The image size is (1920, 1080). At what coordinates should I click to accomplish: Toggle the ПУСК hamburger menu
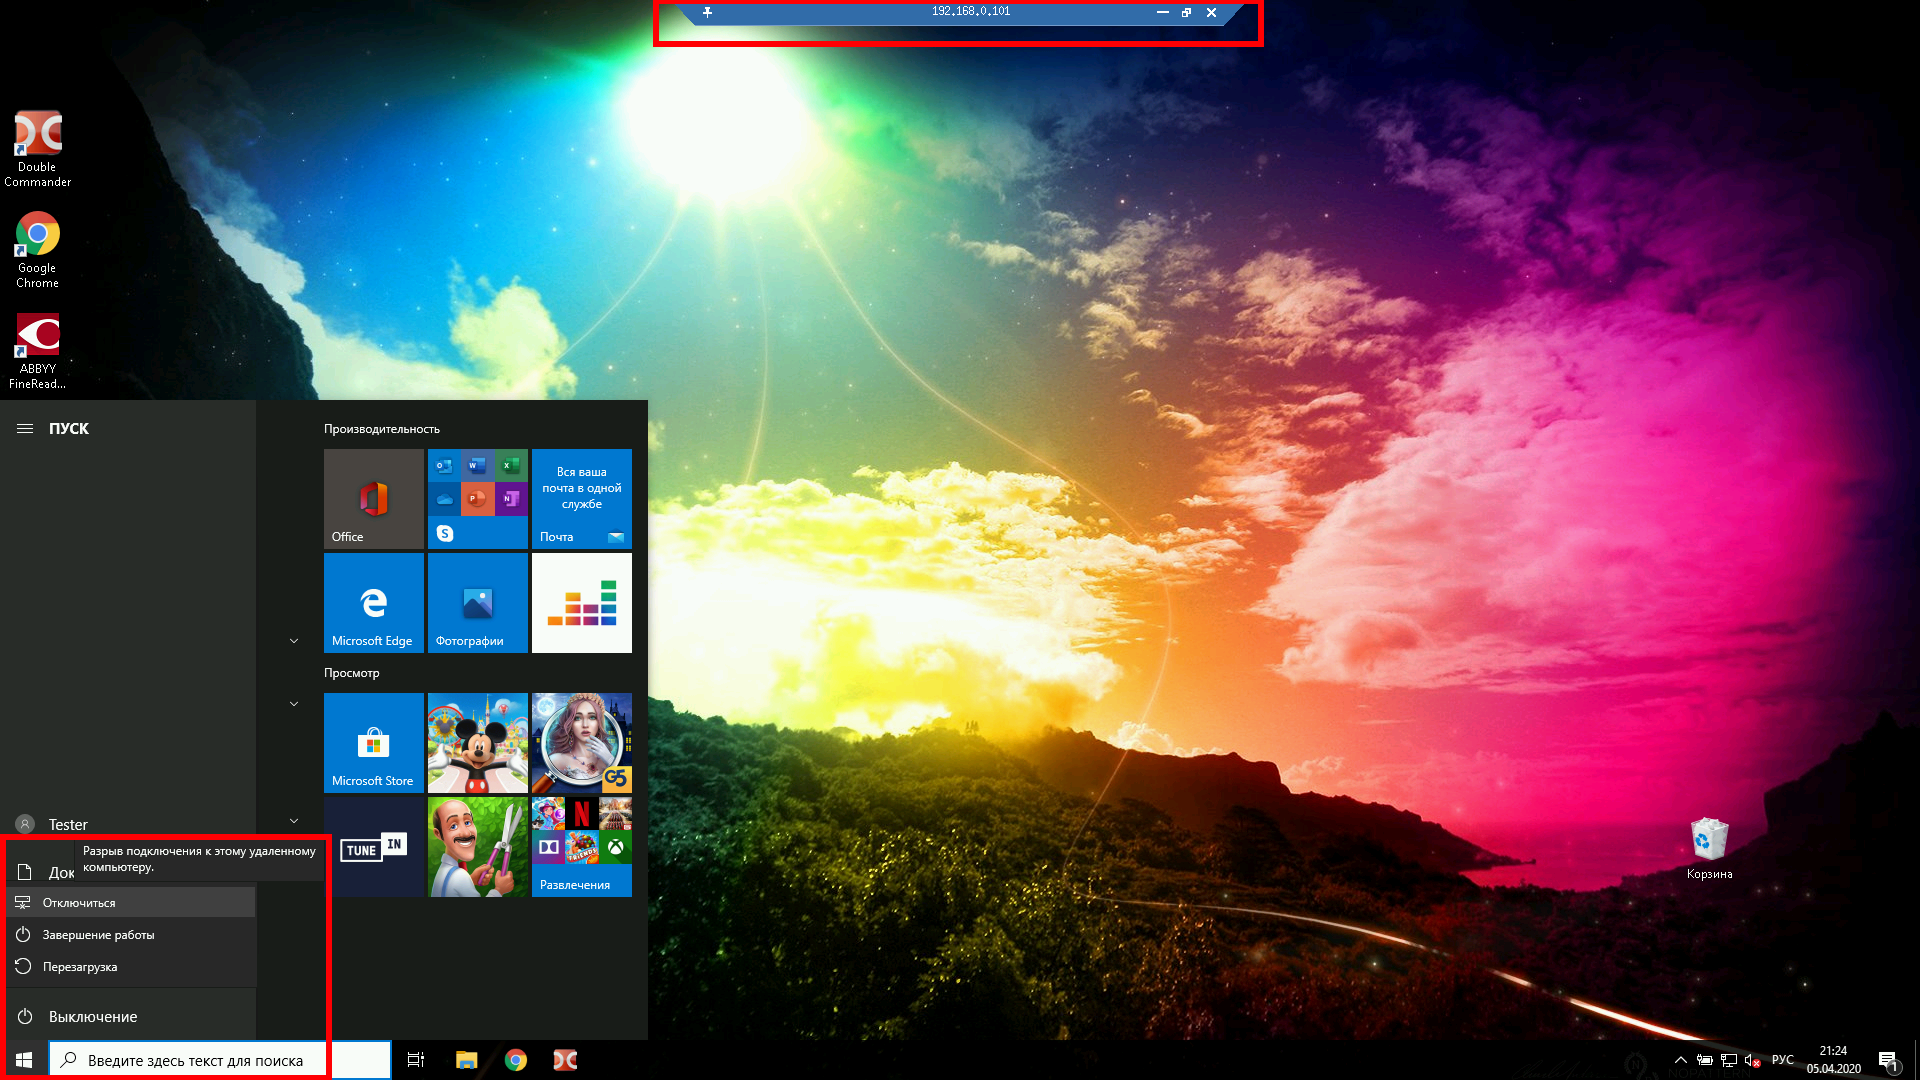pyautogui.click(x=25, y=428)
